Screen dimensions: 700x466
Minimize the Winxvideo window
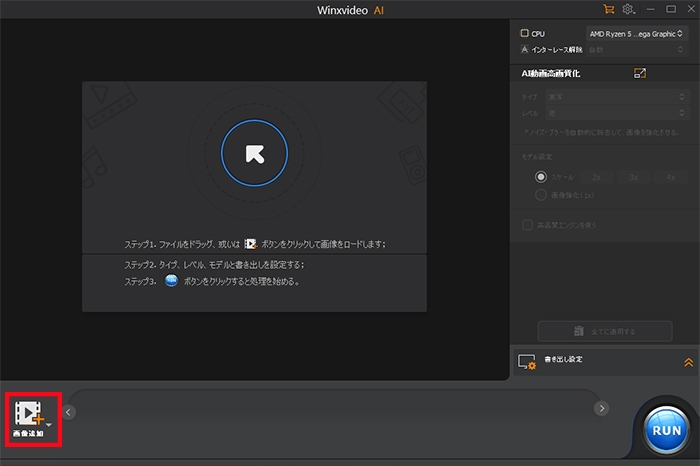pos(650,9)
